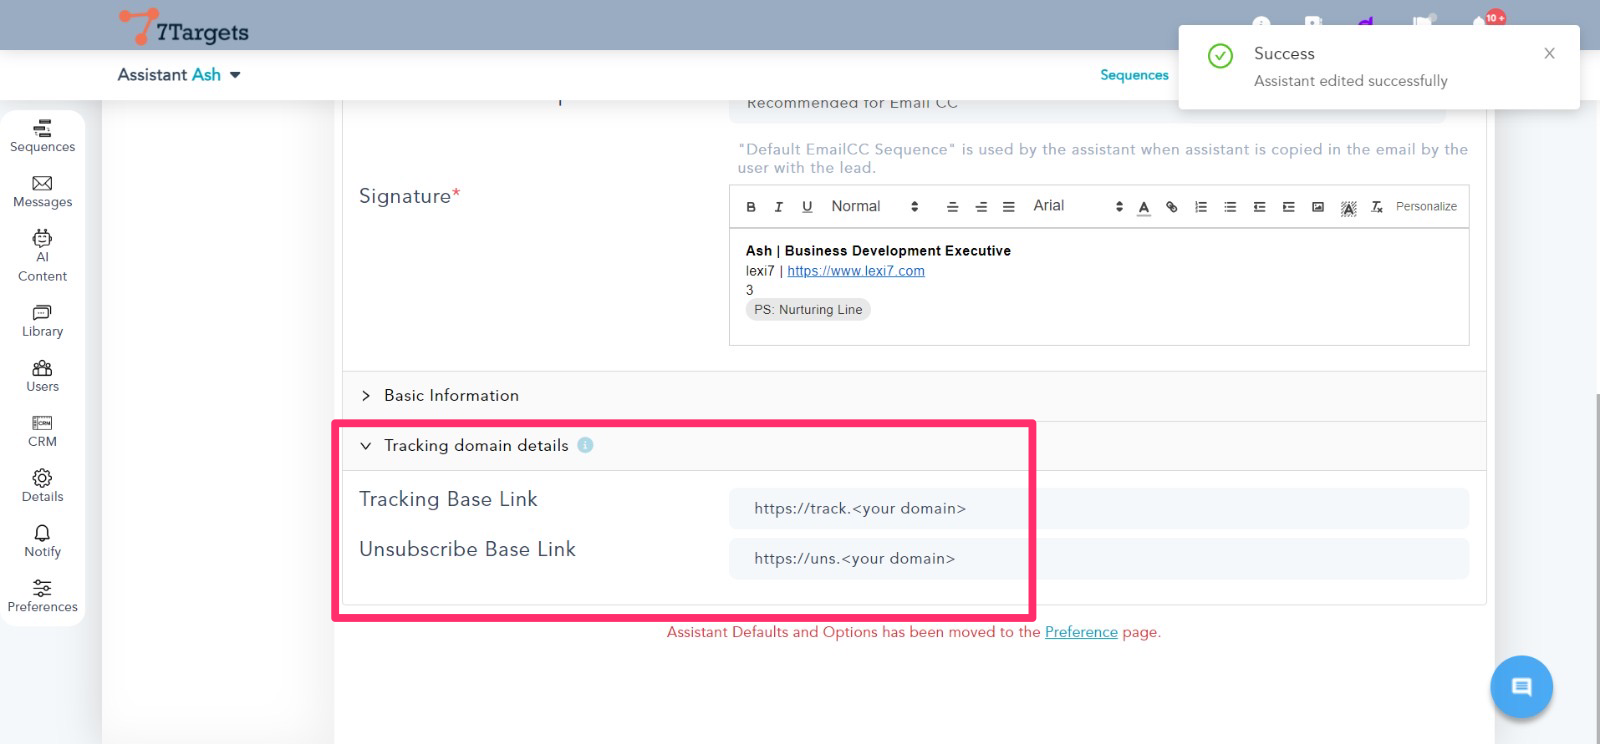
Task: Open the chat support bubble
Action: tap(1521, 687)
